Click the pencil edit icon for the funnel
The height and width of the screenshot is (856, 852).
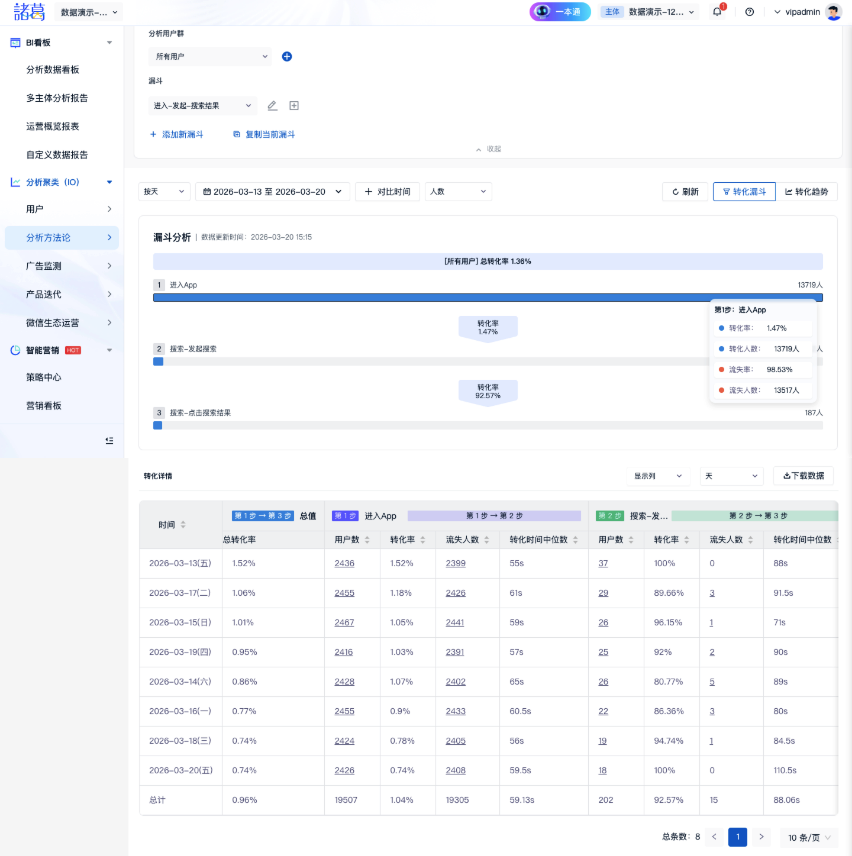[x=272, y=106]
